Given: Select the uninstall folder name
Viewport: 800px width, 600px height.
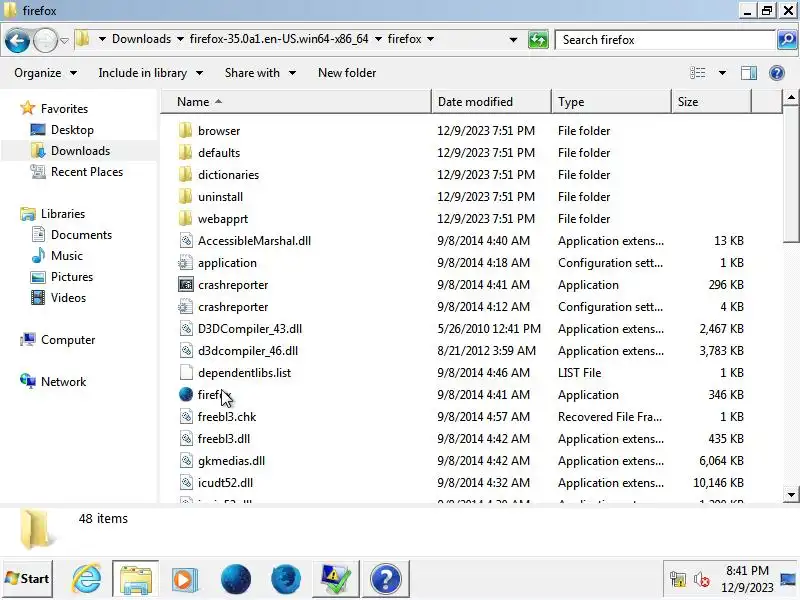Looking at the screenshot, I should [220, 196].
